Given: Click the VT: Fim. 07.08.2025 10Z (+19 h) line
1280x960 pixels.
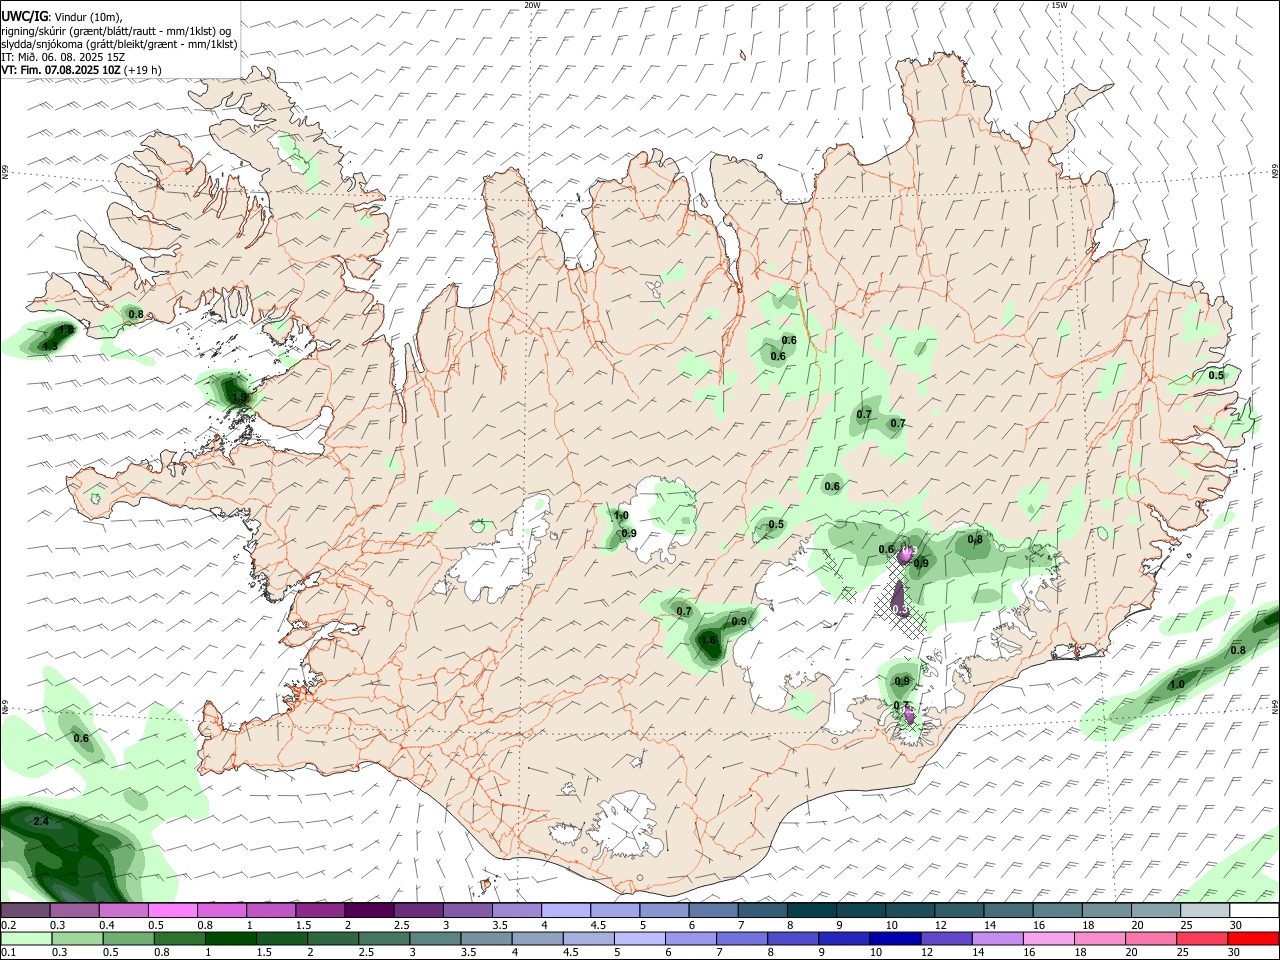Looking at the screenshot, I should click(x=81, y=70).
